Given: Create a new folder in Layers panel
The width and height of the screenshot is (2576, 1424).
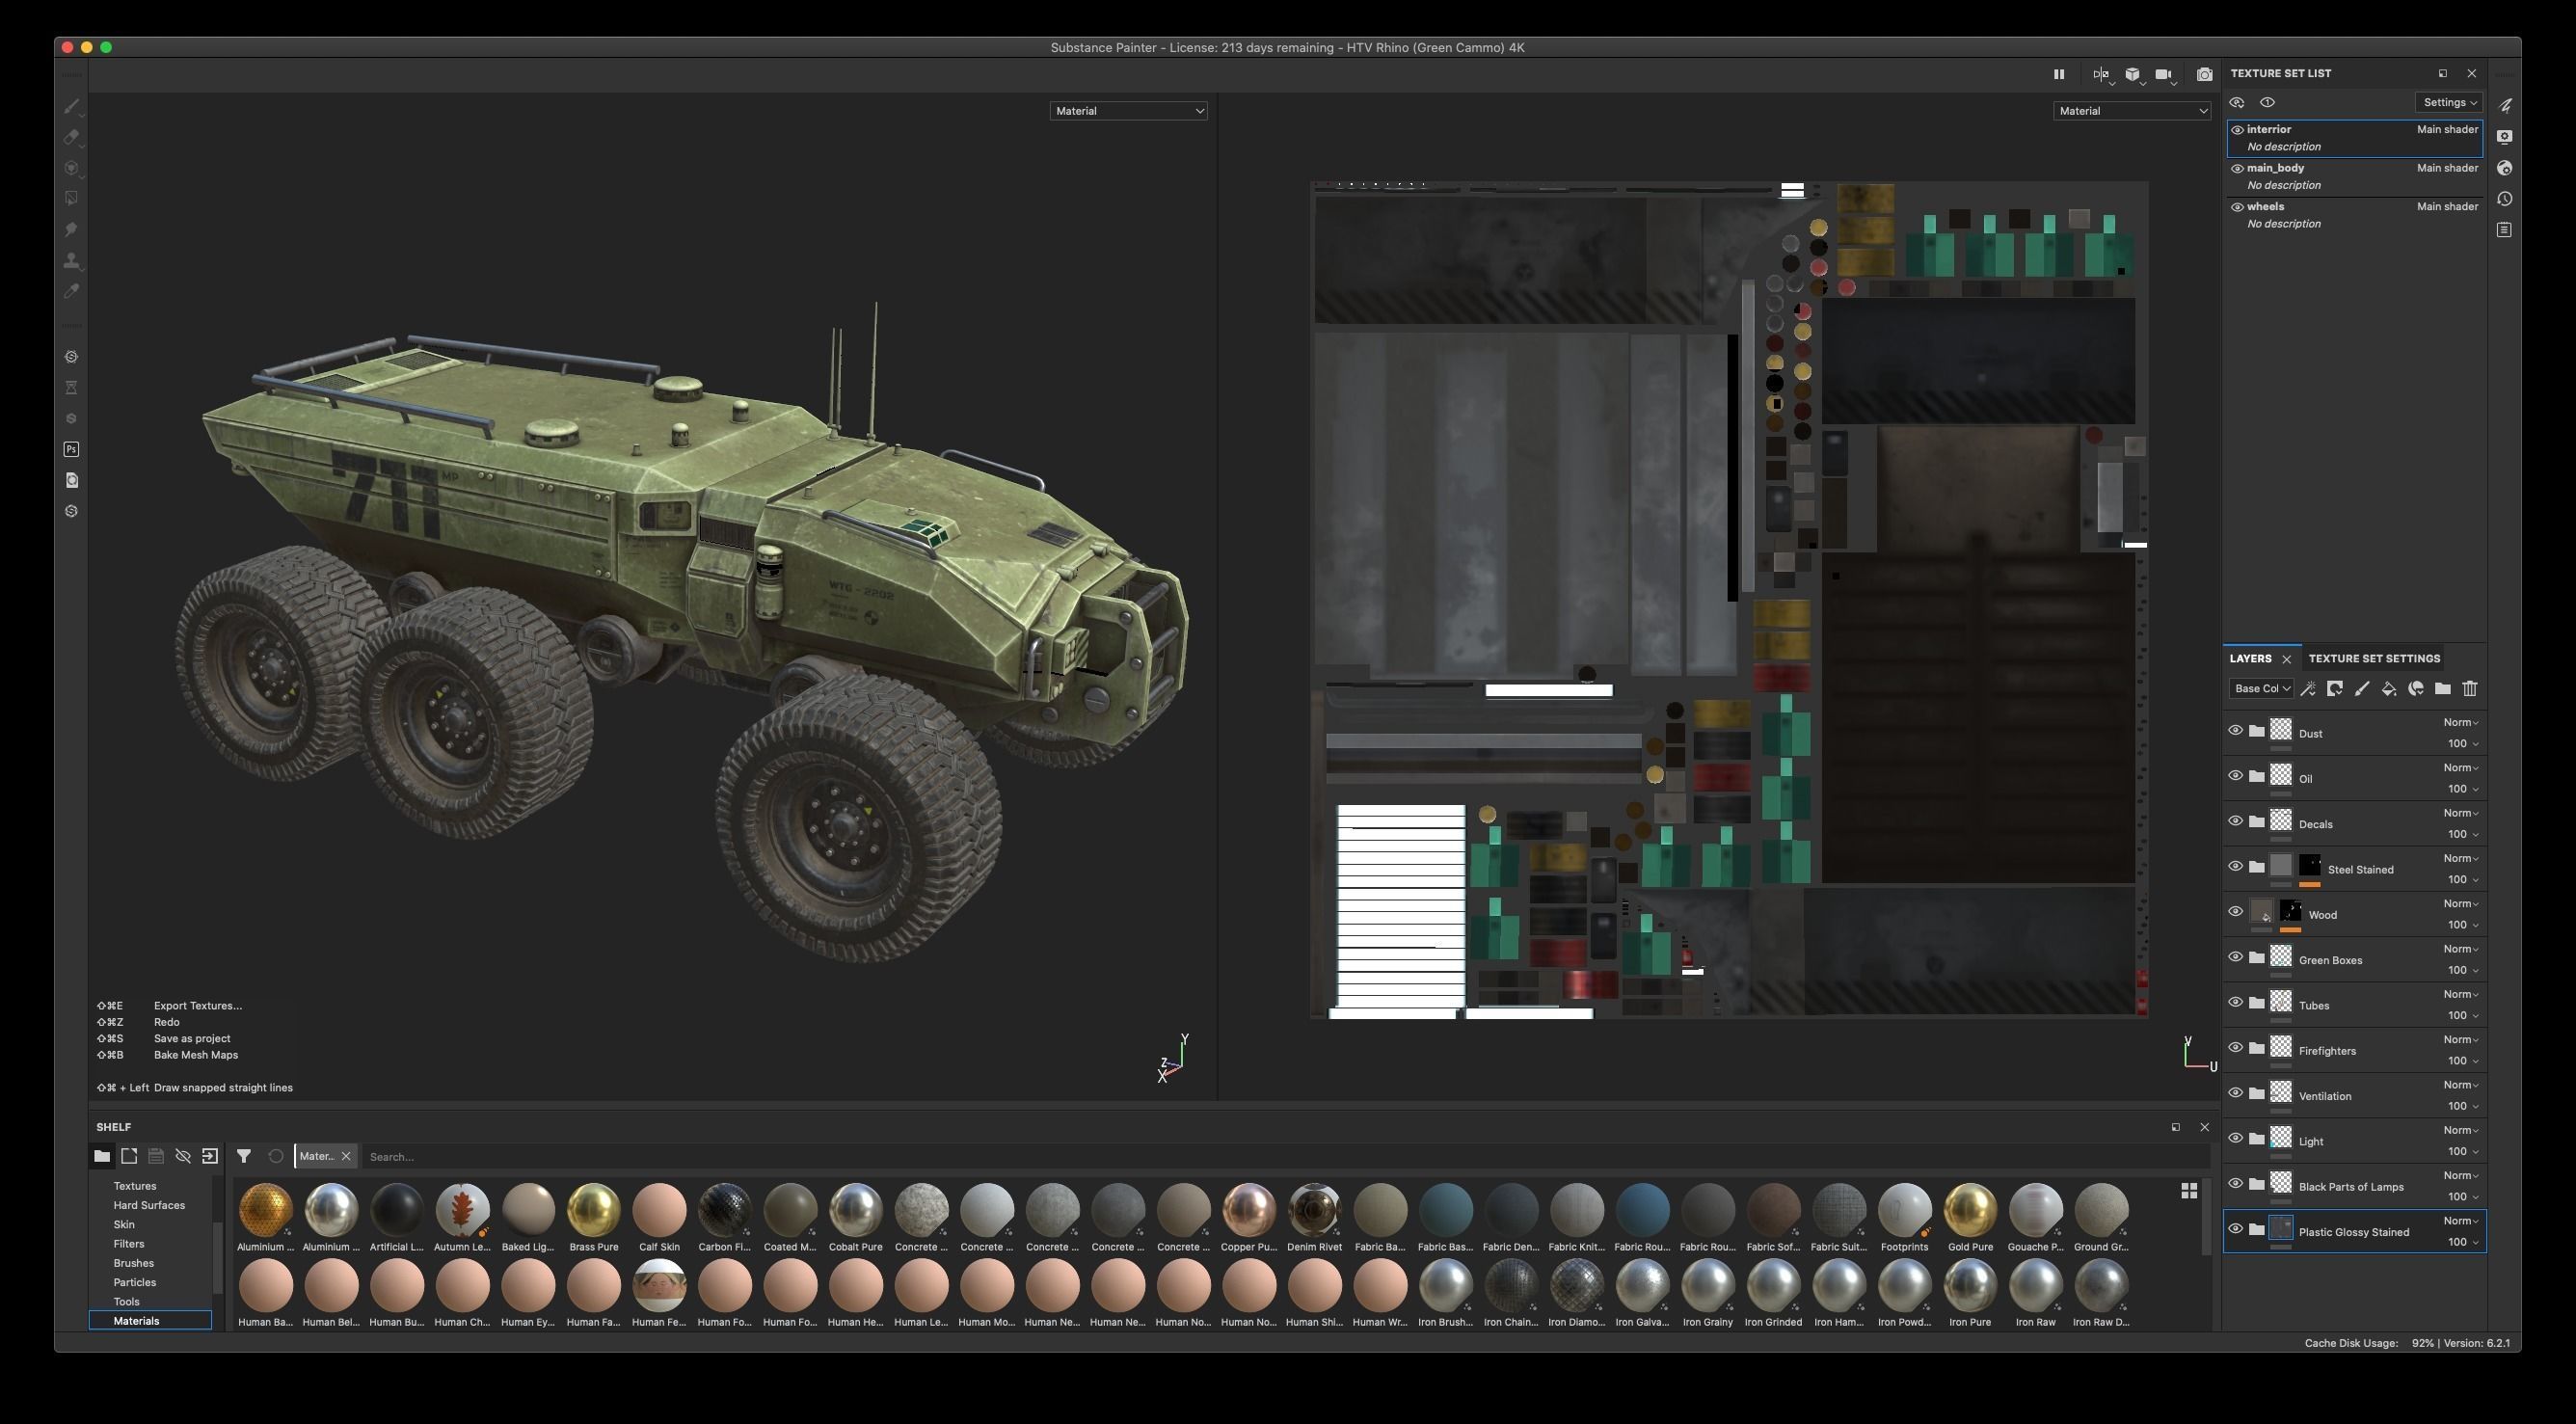Looking at the screenshot, I should coord(2443,688).
